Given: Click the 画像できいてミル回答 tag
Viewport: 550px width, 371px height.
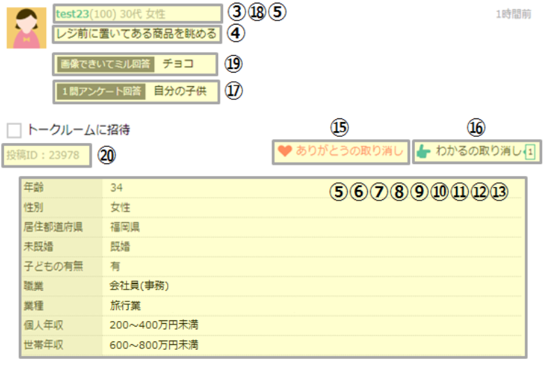Looking at the screenshot, I should pos(106,64).
